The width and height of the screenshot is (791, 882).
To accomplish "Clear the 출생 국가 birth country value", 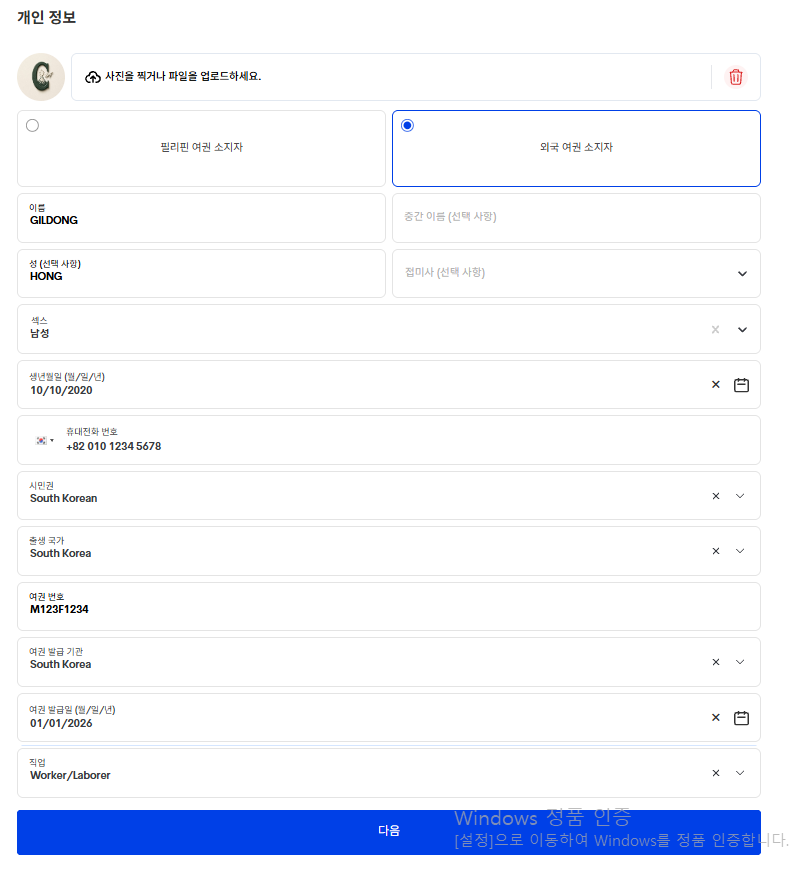I will click(x=716, y=551).
